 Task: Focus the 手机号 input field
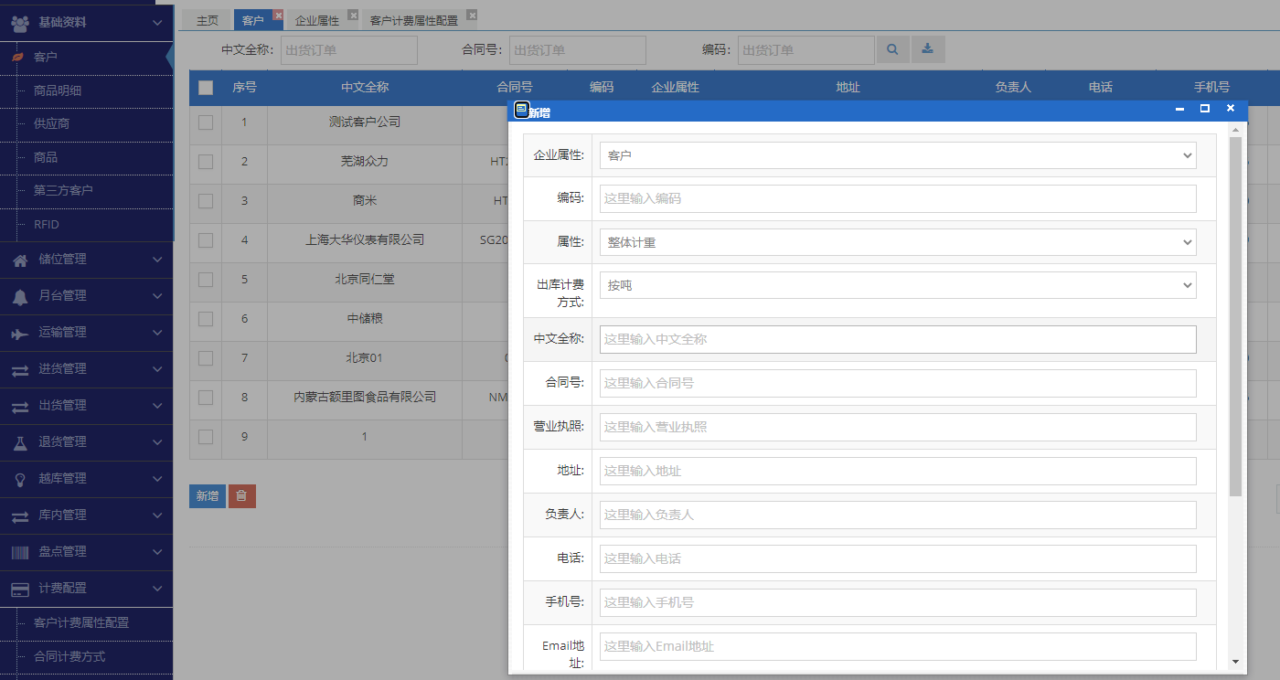pos(898,602)
